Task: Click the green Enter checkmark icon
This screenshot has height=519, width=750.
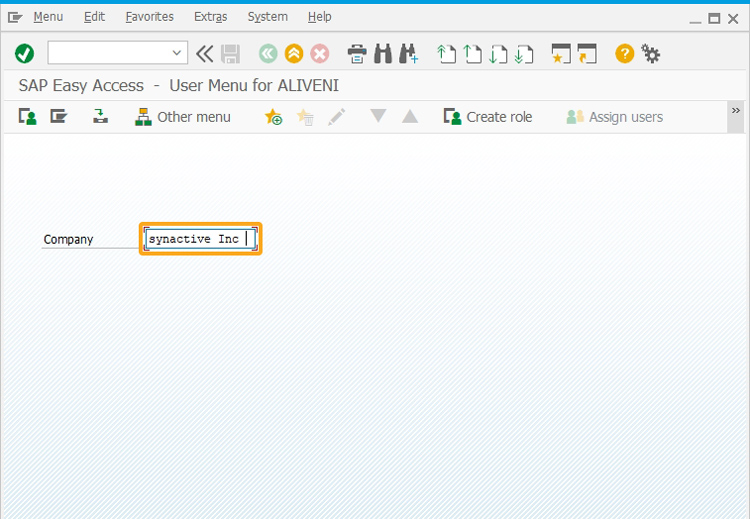Action: [x=24, y=54]
